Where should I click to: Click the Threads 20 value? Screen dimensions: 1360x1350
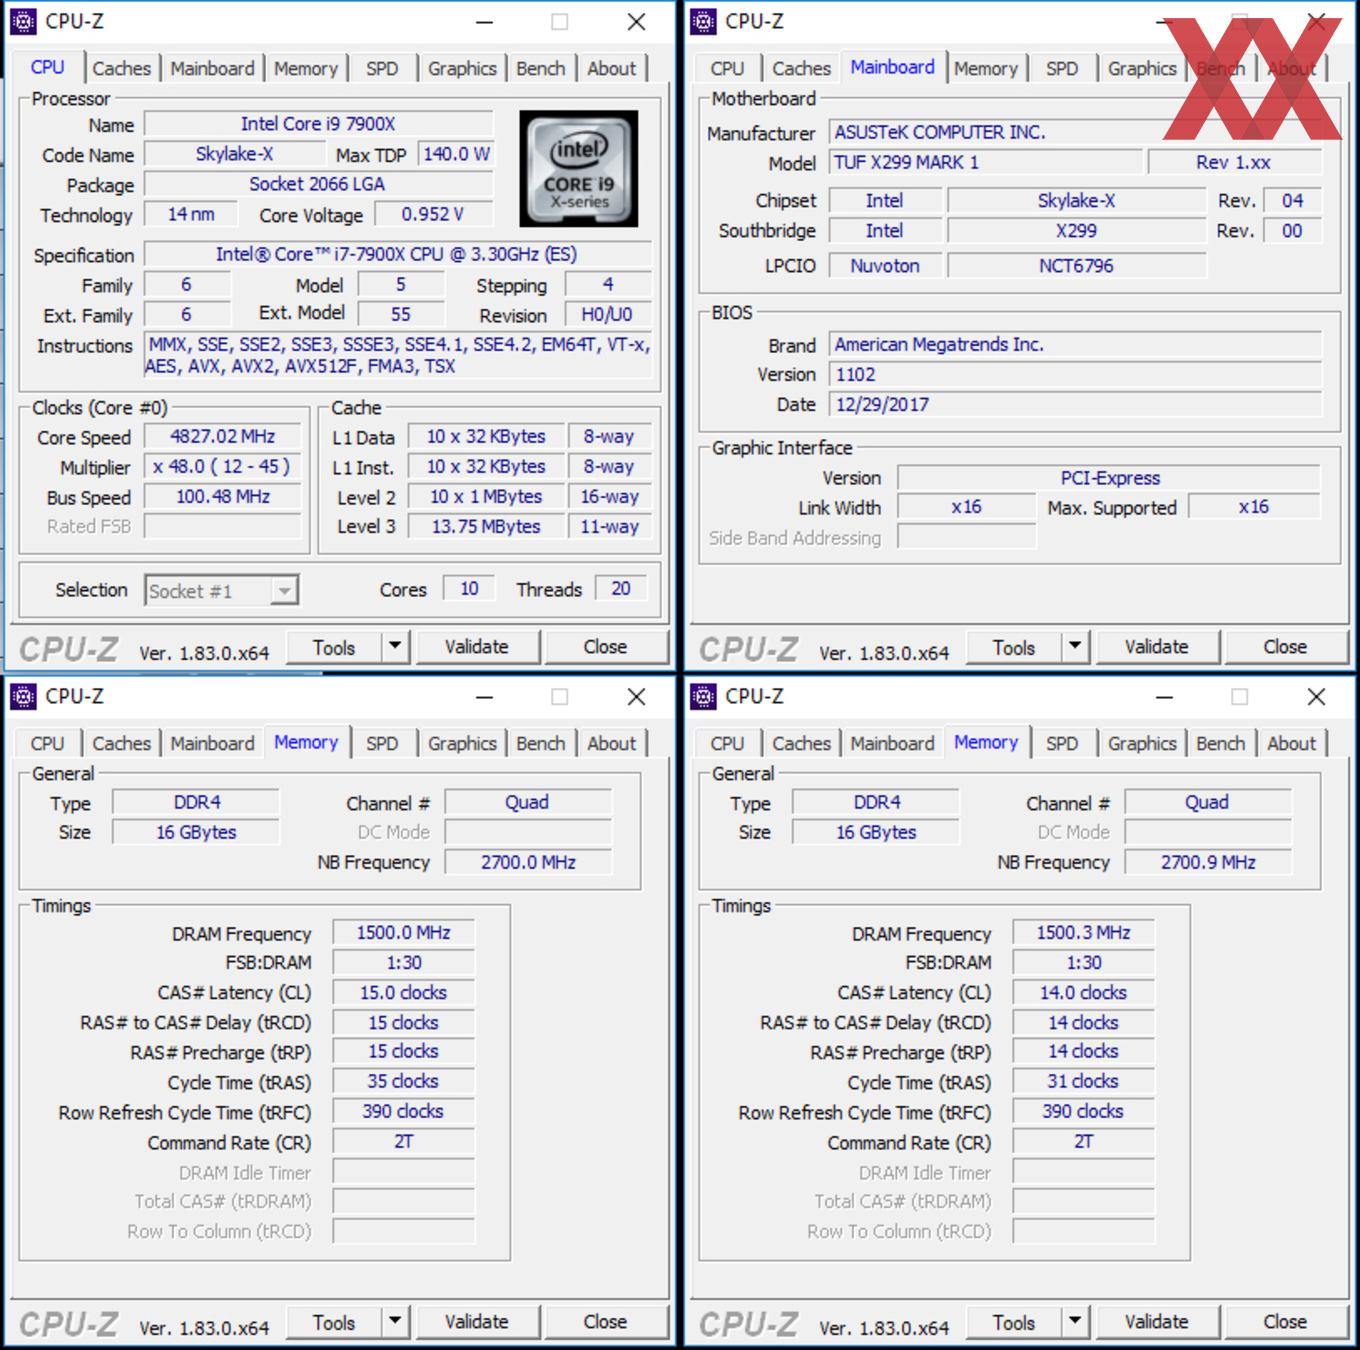[x=621, y=589]
